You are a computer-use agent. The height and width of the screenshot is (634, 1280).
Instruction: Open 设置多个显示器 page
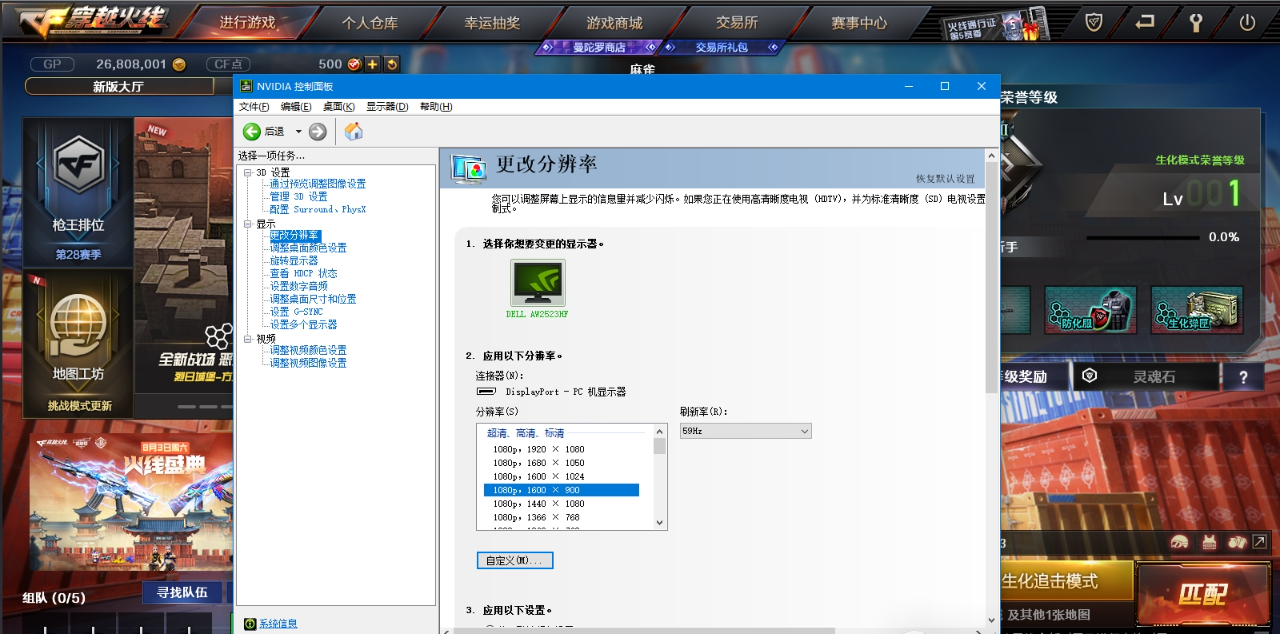coord(303,325)
